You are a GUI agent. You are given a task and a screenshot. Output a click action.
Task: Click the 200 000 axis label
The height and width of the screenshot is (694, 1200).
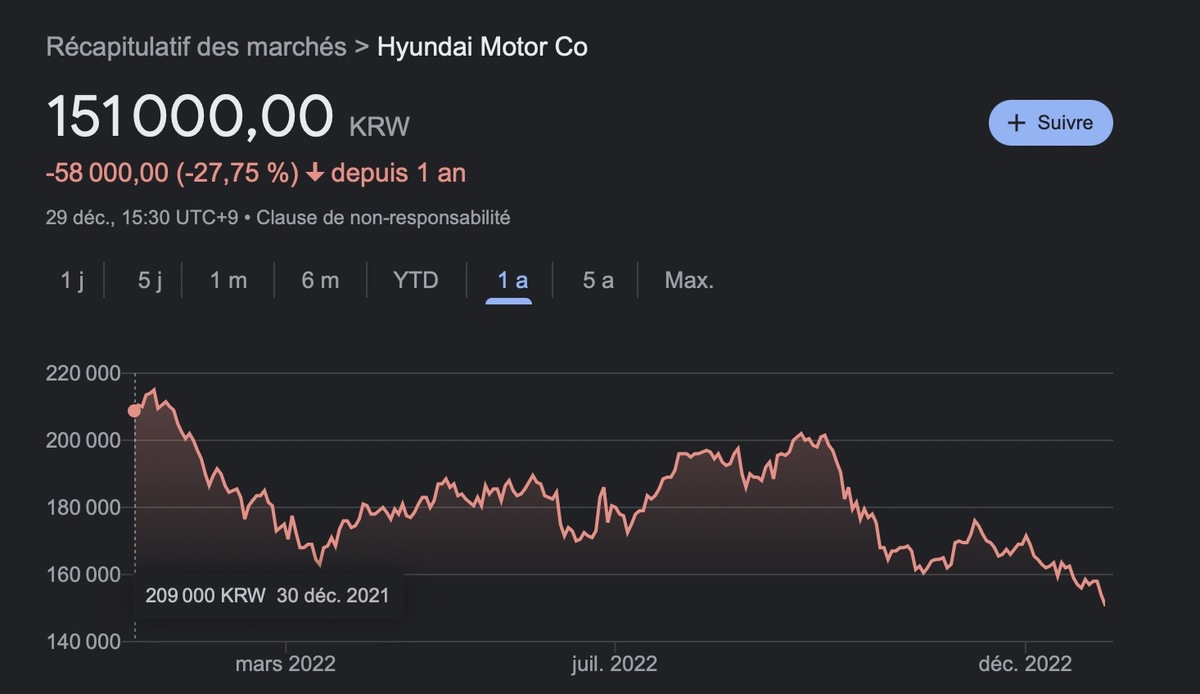pyautogui.click(x=83, y=441)
